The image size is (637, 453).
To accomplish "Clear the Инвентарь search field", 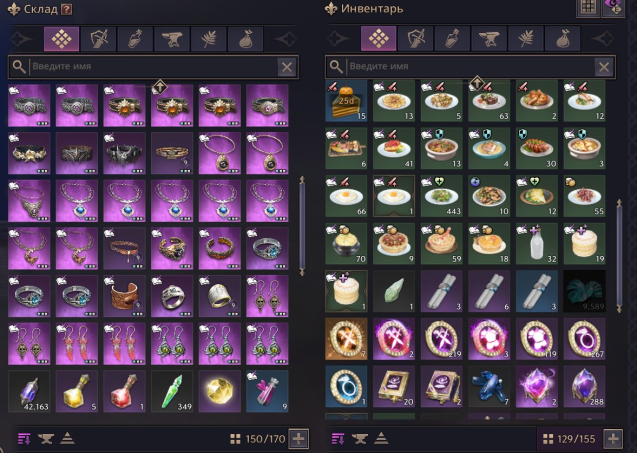I will [604, 67].
